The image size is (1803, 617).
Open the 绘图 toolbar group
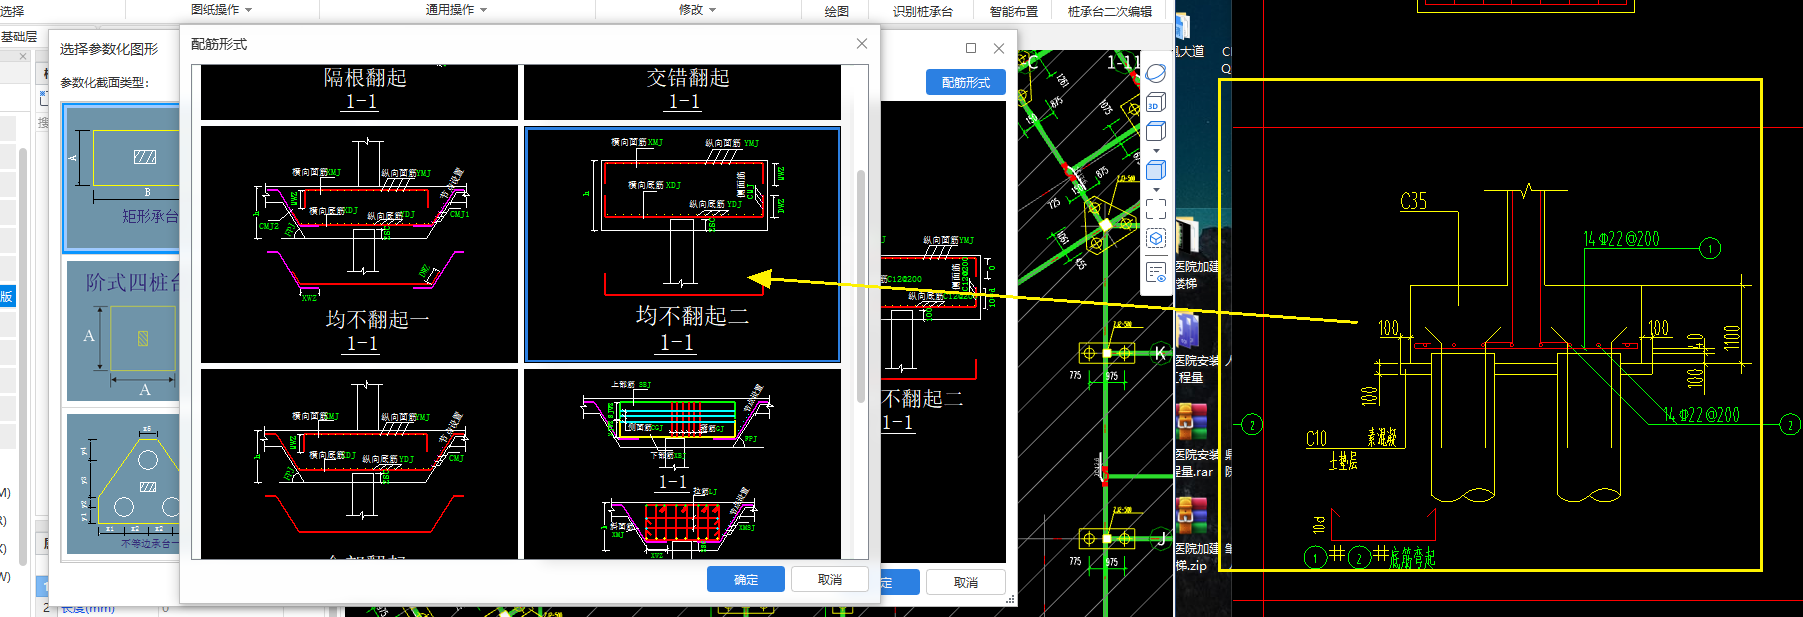click(x=837, y=12)
